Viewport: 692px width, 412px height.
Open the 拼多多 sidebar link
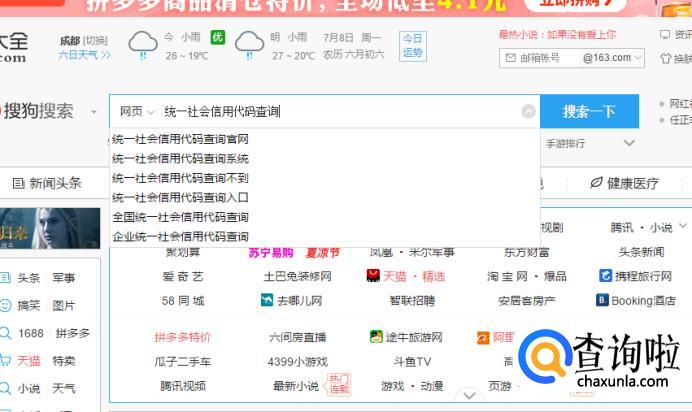pos(73,333)
